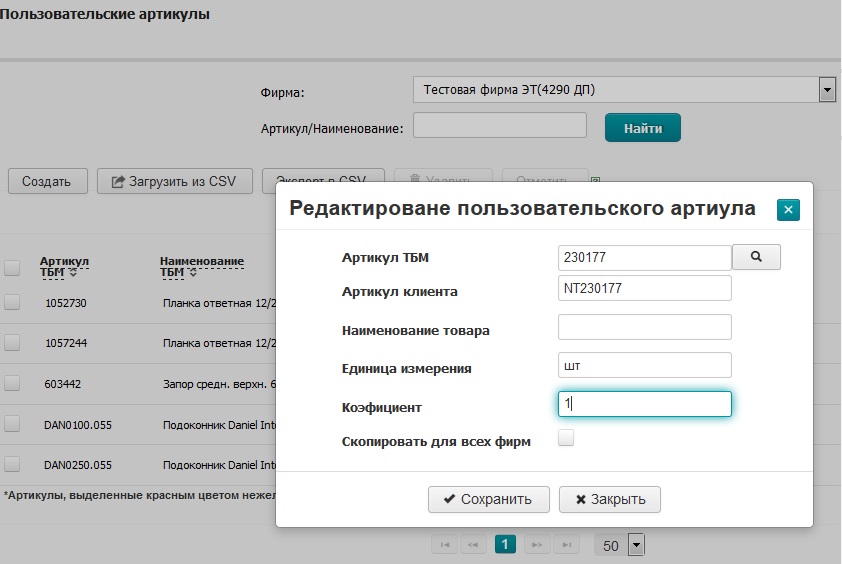The image size is (842, 564).
Task: Select the checkbox for DAN0100.055 row
Action: click(x=12, y=424)
